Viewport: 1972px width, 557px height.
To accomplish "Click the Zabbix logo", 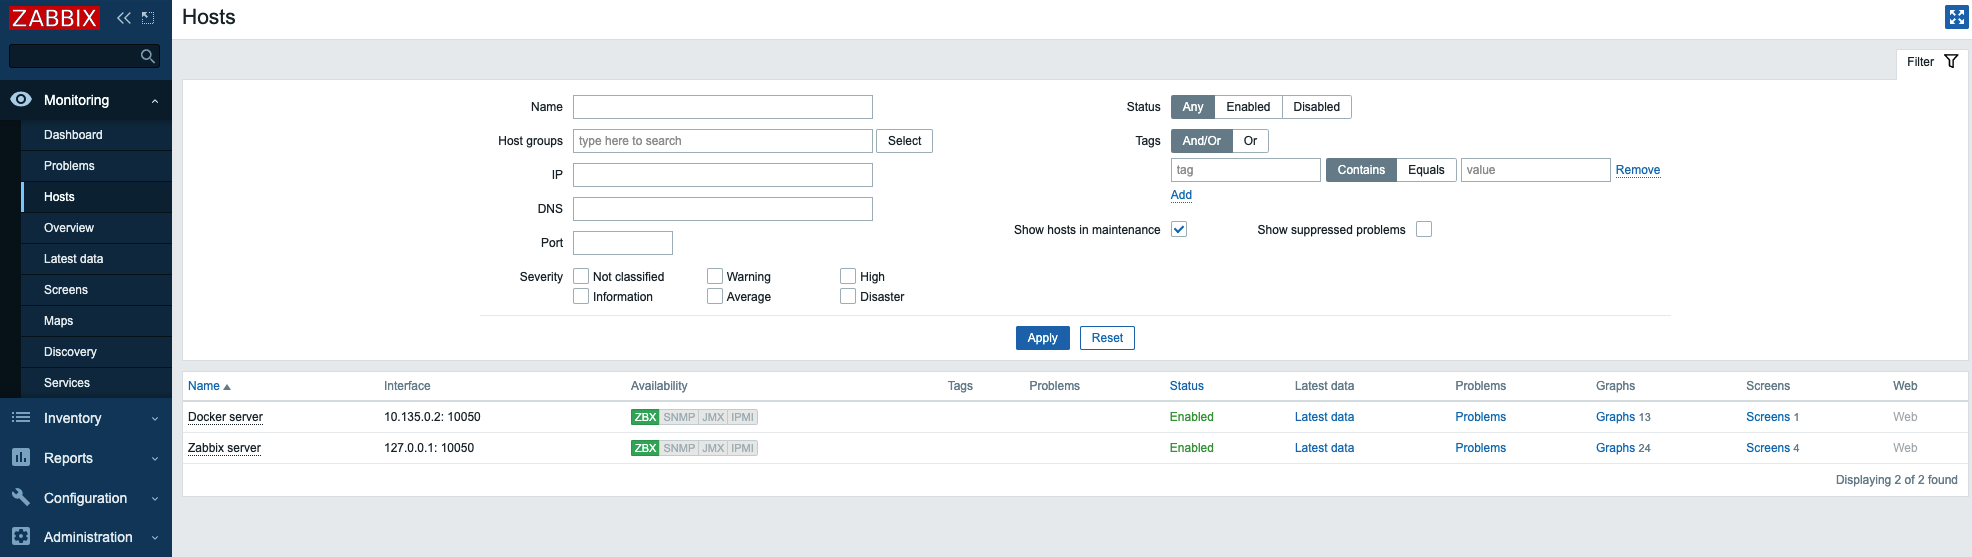I will click(x=54, y=17).
